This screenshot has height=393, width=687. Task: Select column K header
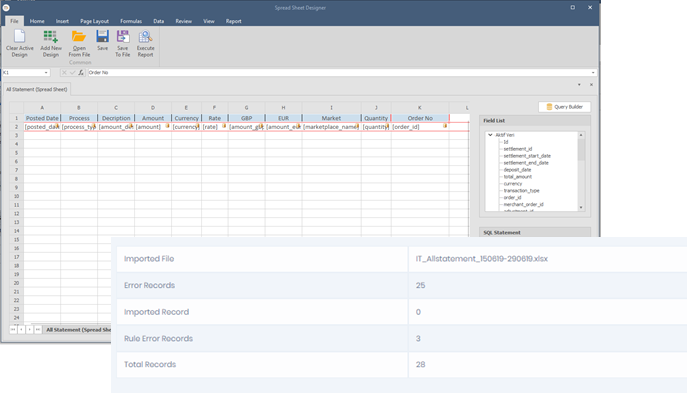420,108
